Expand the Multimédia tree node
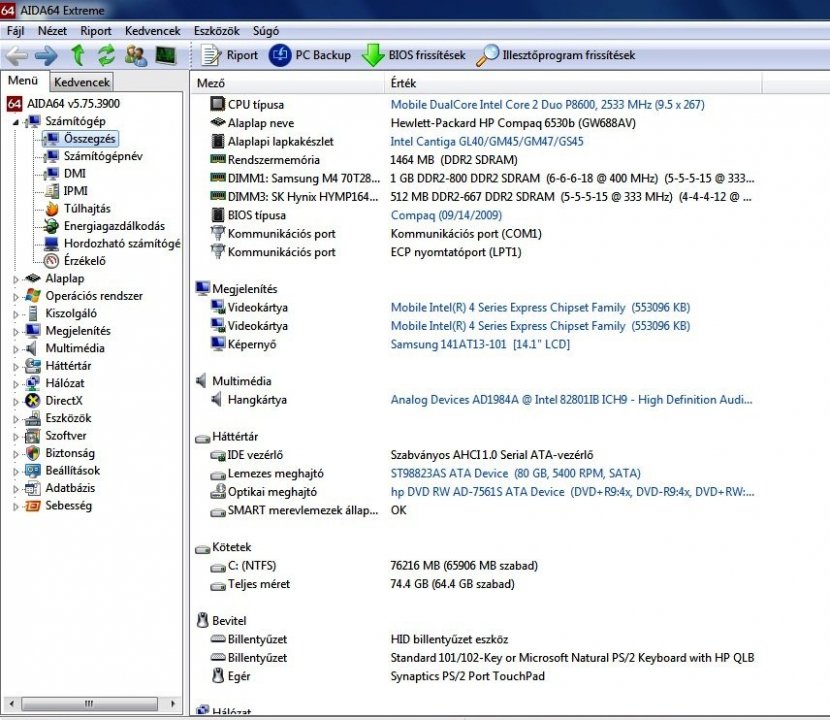The width and height of the screenshot is (830, 720). click(x=16, y=349)
